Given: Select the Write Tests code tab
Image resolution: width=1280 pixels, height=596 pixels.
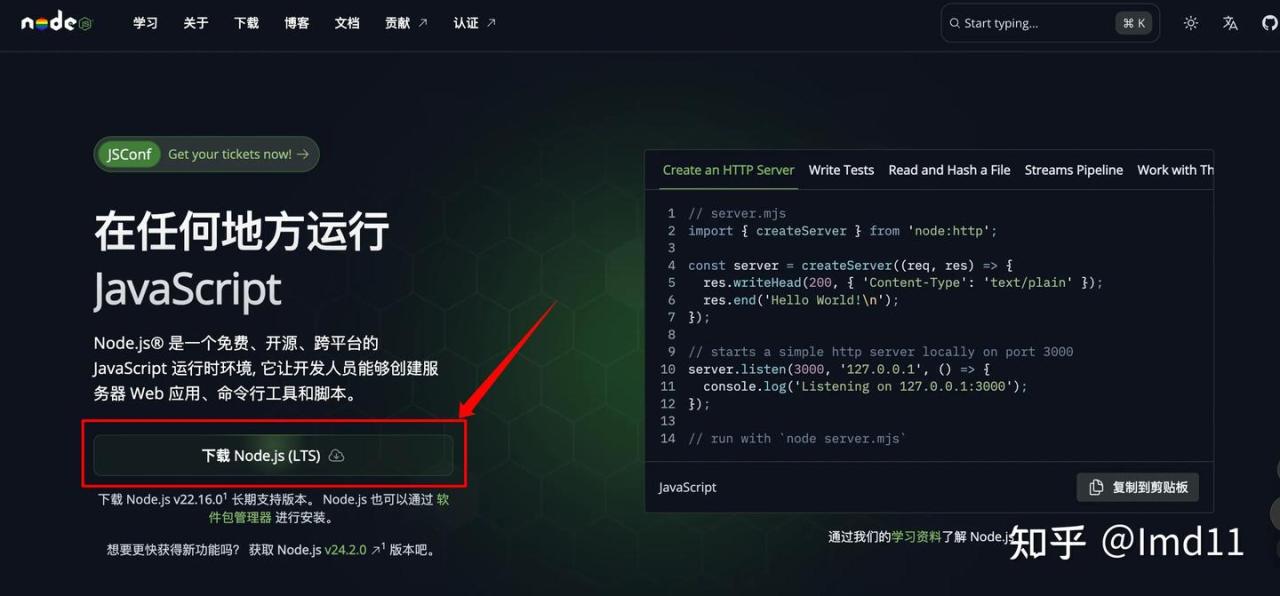Looking at the screenshot, I should (x=841, y=170).
